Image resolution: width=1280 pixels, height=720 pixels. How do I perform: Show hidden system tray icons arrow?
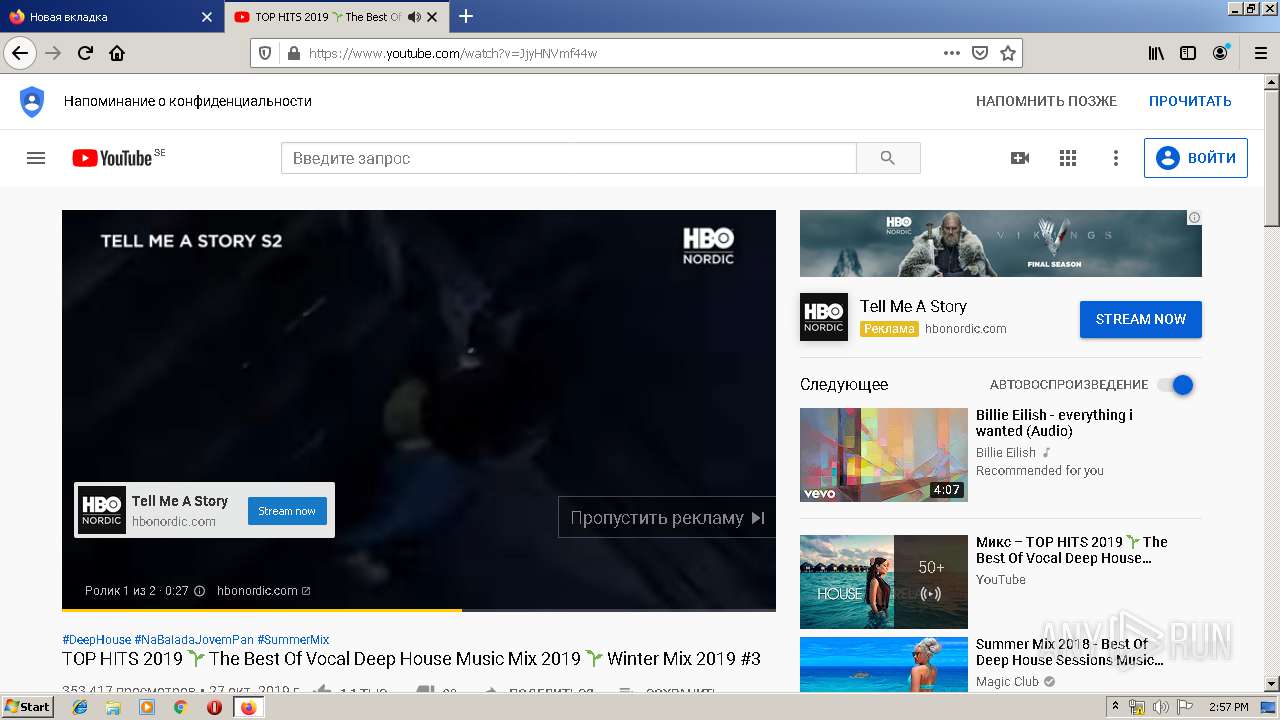[1115, 706]
